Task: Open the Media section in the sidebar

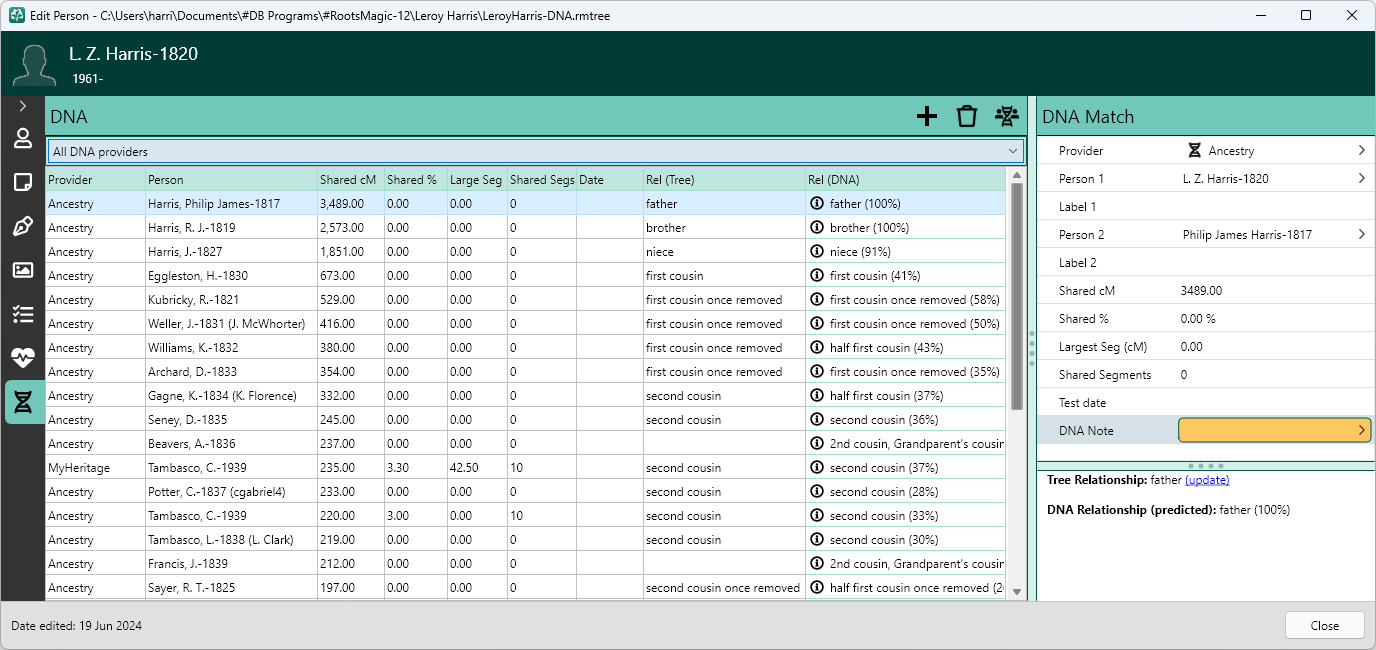Action: tap(23, 270)
